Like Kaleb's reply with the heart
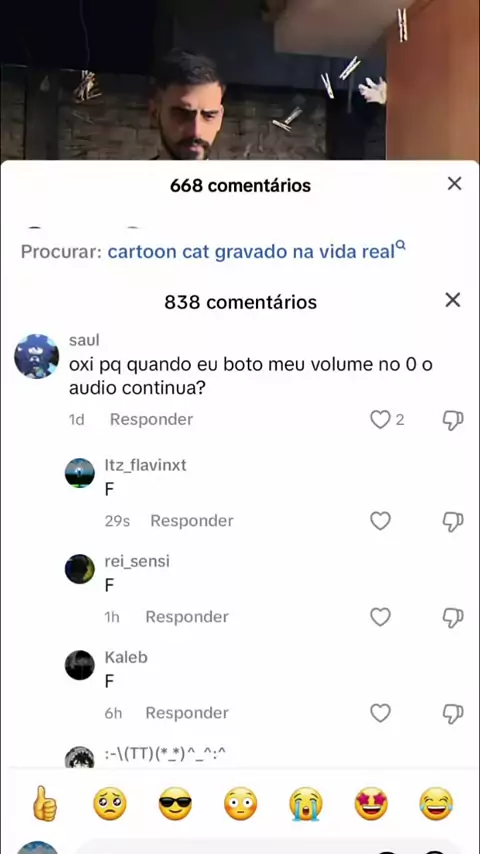 click(x=380, y=713)
